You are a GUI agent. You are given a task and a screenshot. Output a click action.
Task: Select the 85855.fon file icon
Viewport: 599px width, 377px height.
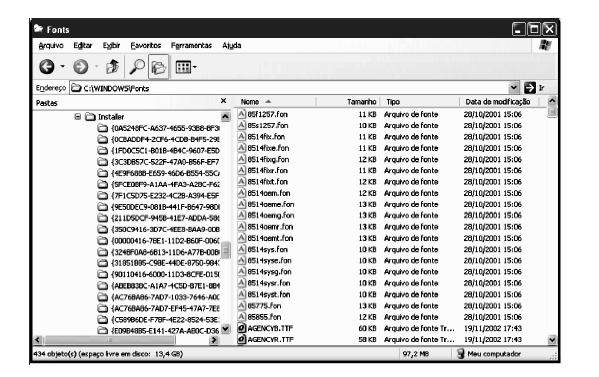pyautogui.click(x=241, y=317)
